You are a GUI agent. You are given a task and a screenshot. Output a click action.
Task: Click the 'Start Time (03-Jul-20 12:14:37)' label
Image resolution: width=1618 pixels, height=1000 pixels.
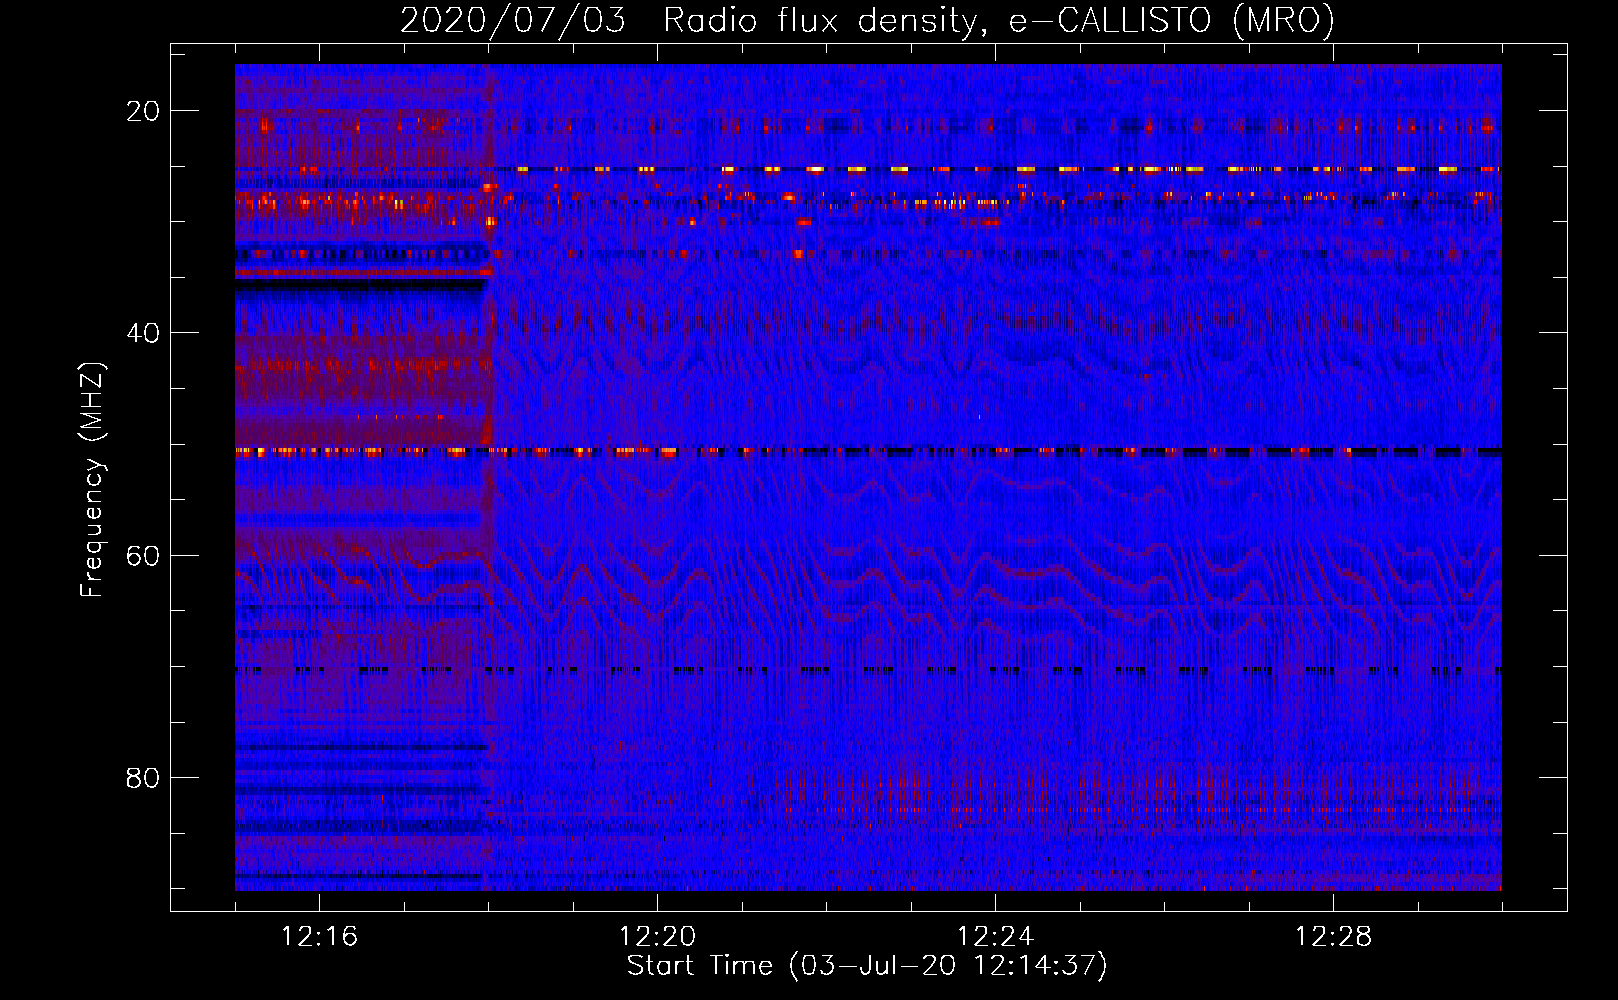867,966
